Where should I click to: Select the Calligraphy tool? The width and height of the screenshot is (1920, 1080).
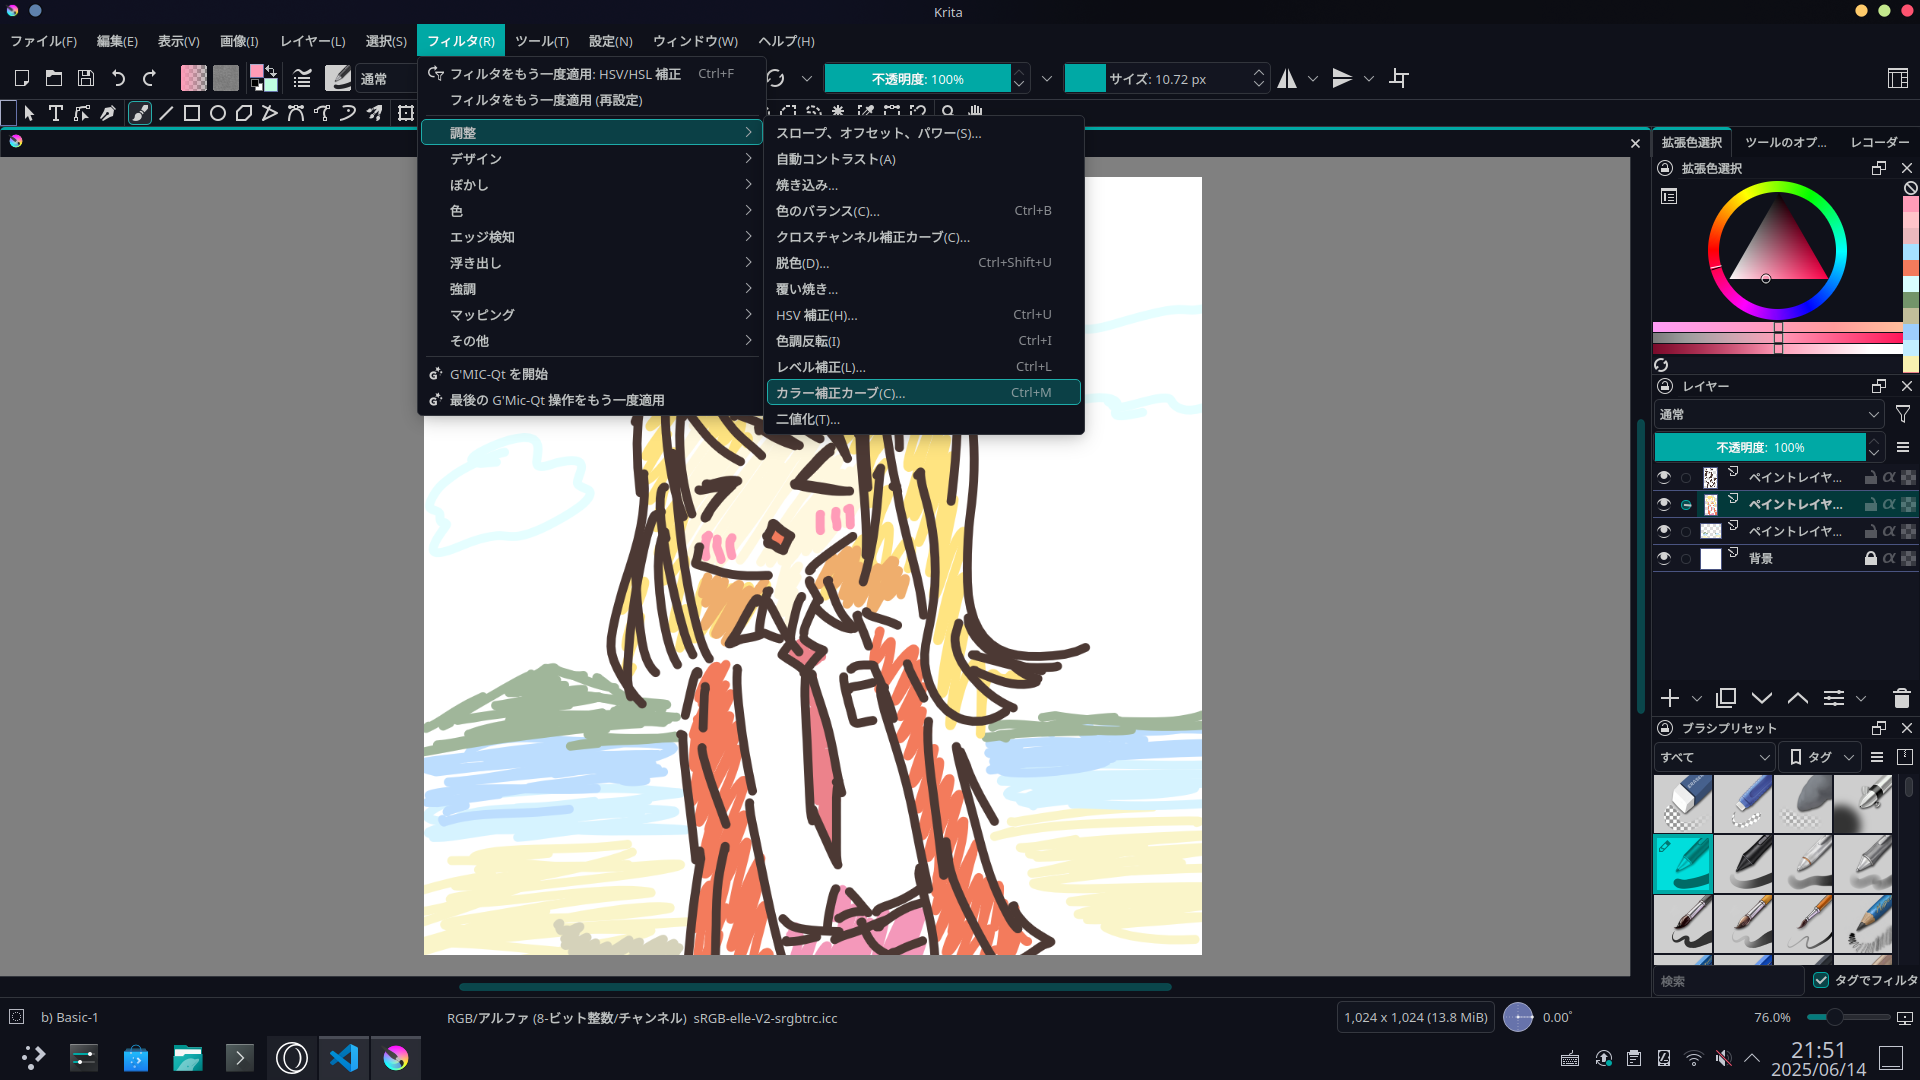tap(108, 113)
